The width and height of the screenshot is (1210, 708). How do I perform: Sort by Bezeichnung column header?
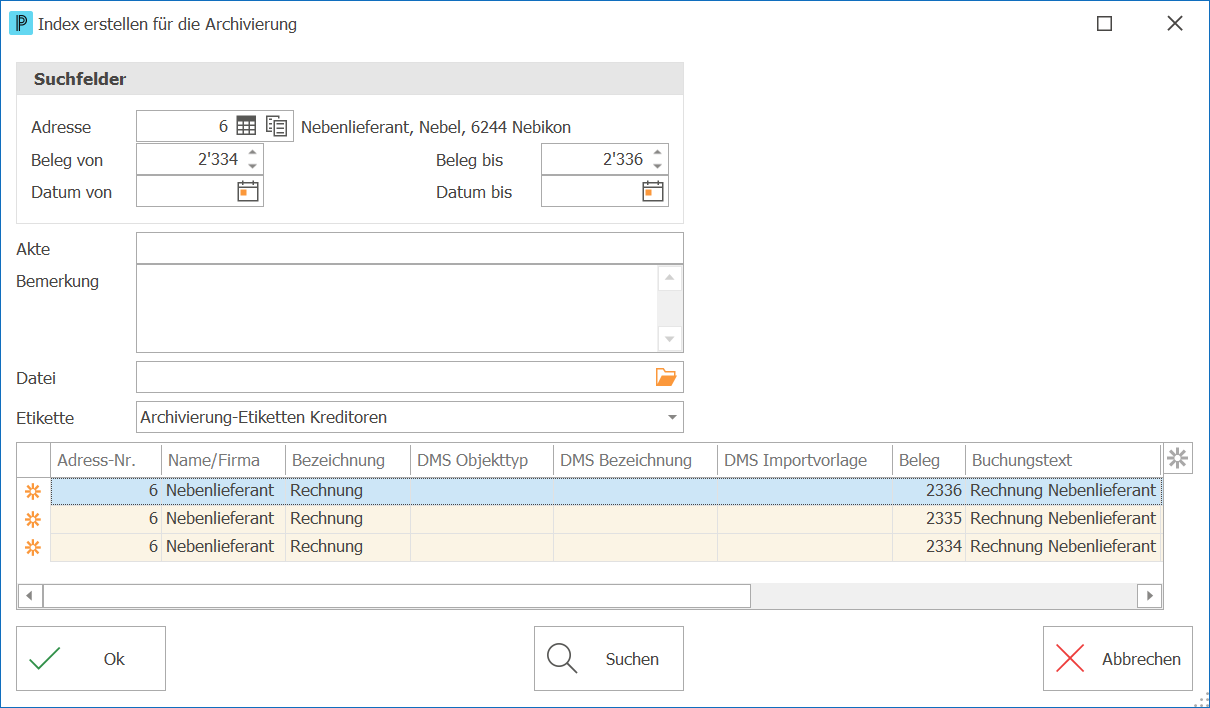pyautogui.click(x=348, y=460)
